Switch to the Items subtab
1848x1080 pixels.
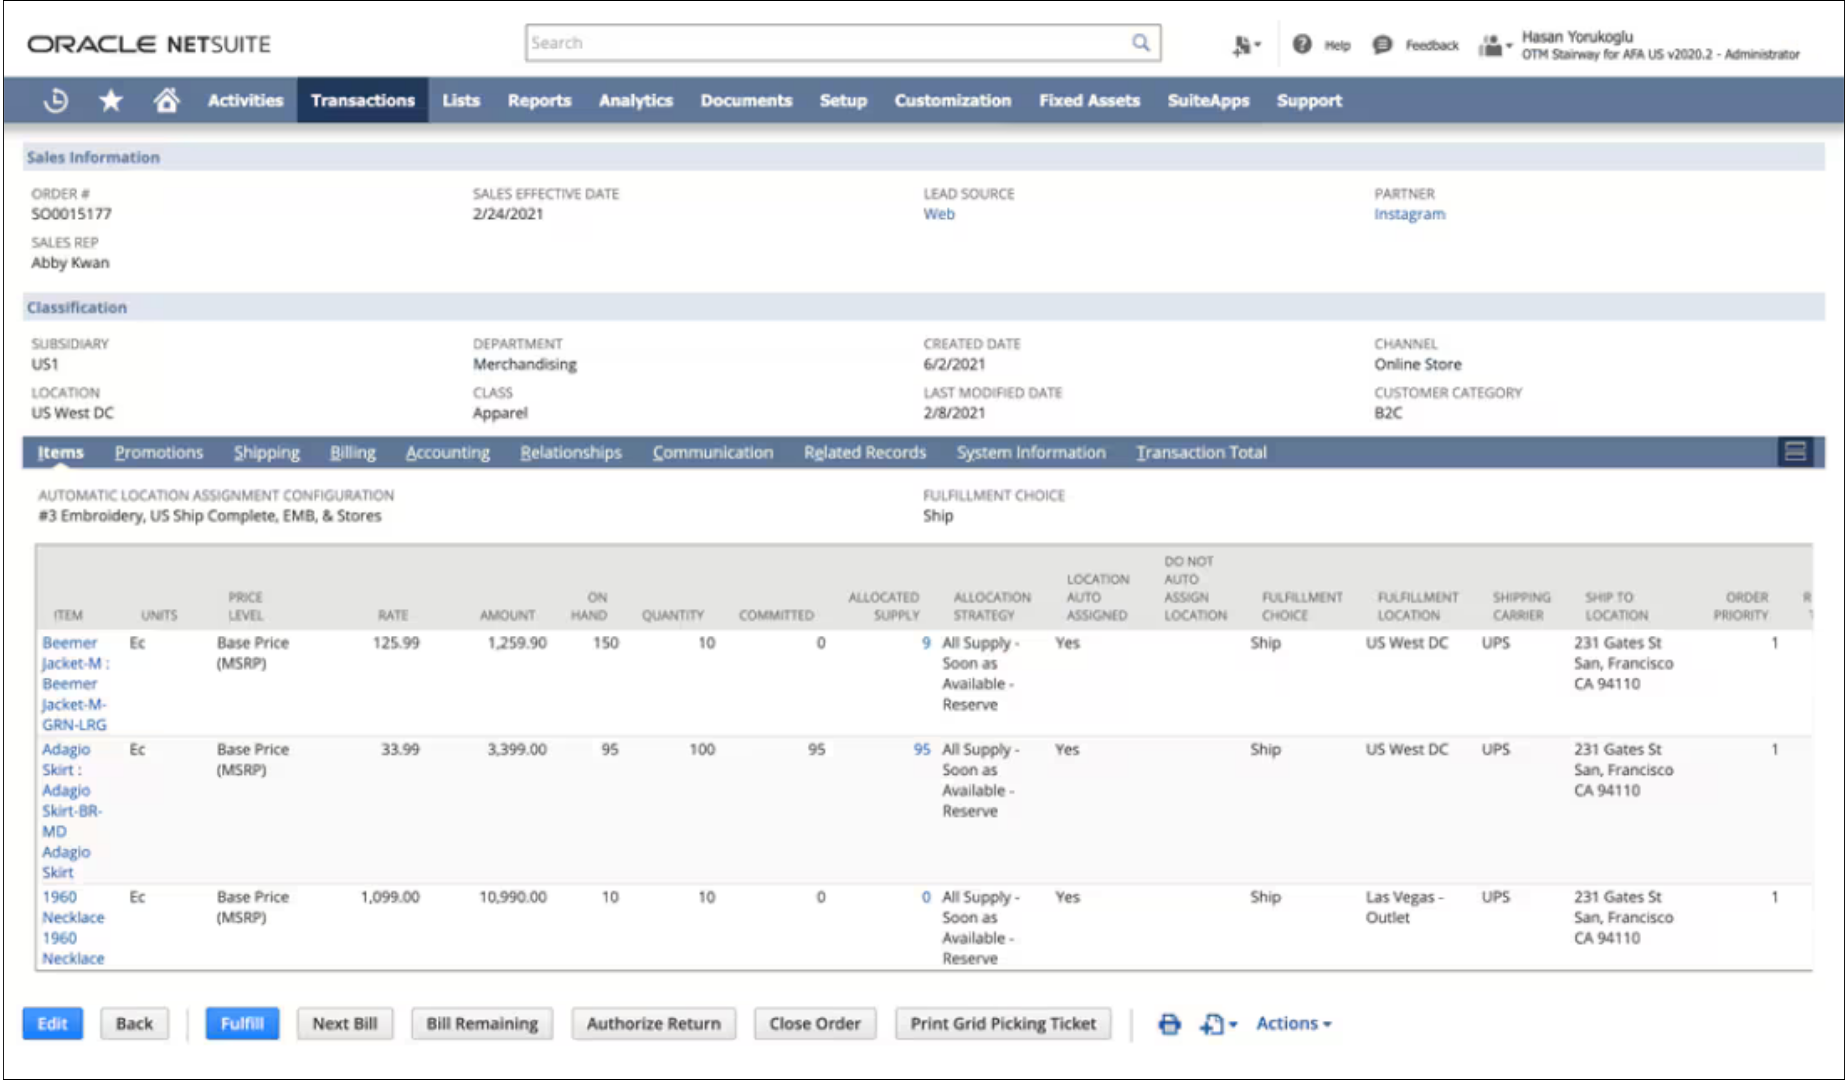click(61, 452)
